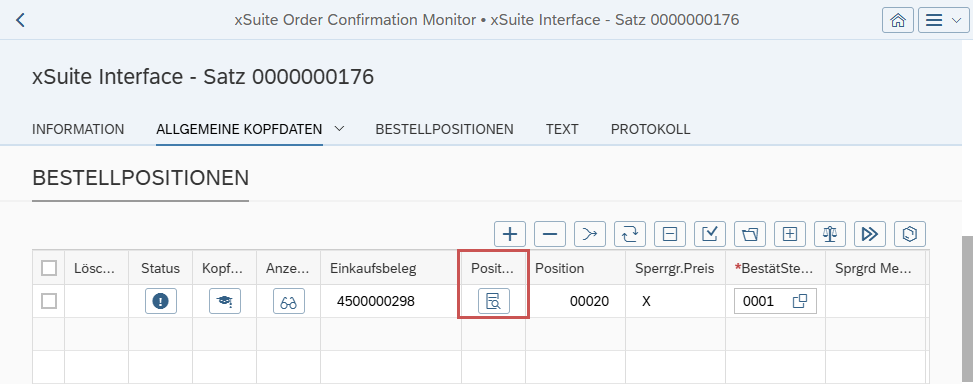Click the BESTELLPOSITIONEN section heading
The height and width of the screenshot is (384, 973).
pos(141,178)
